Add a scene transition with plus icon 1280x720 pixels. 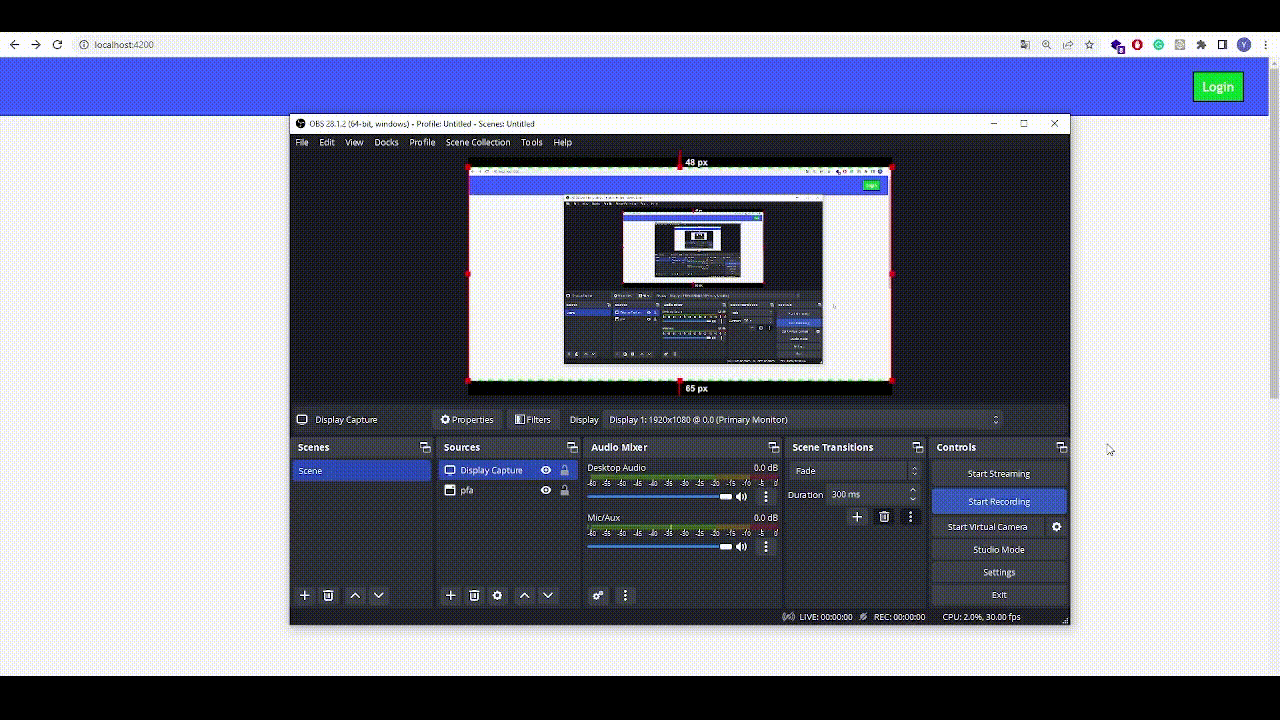(x=857, y=516)
